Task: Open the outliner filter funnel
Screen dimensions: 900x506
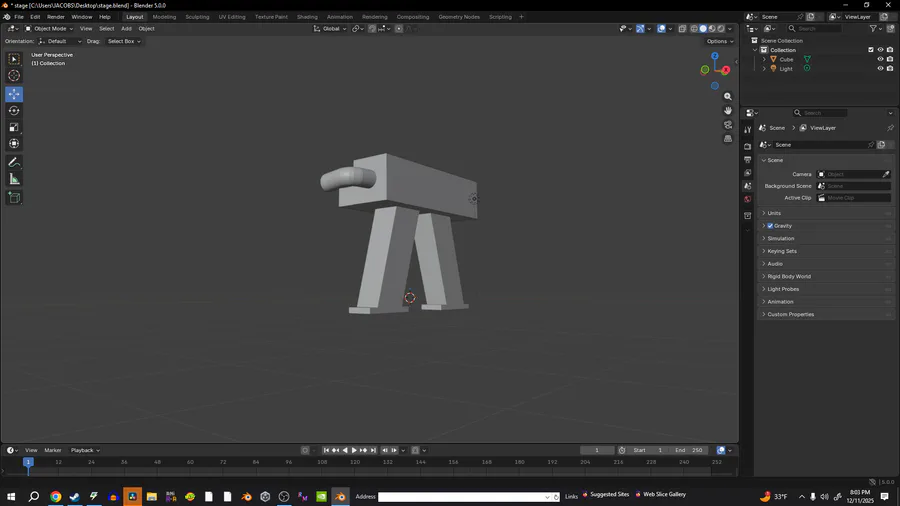Action: tap(873, 29)
